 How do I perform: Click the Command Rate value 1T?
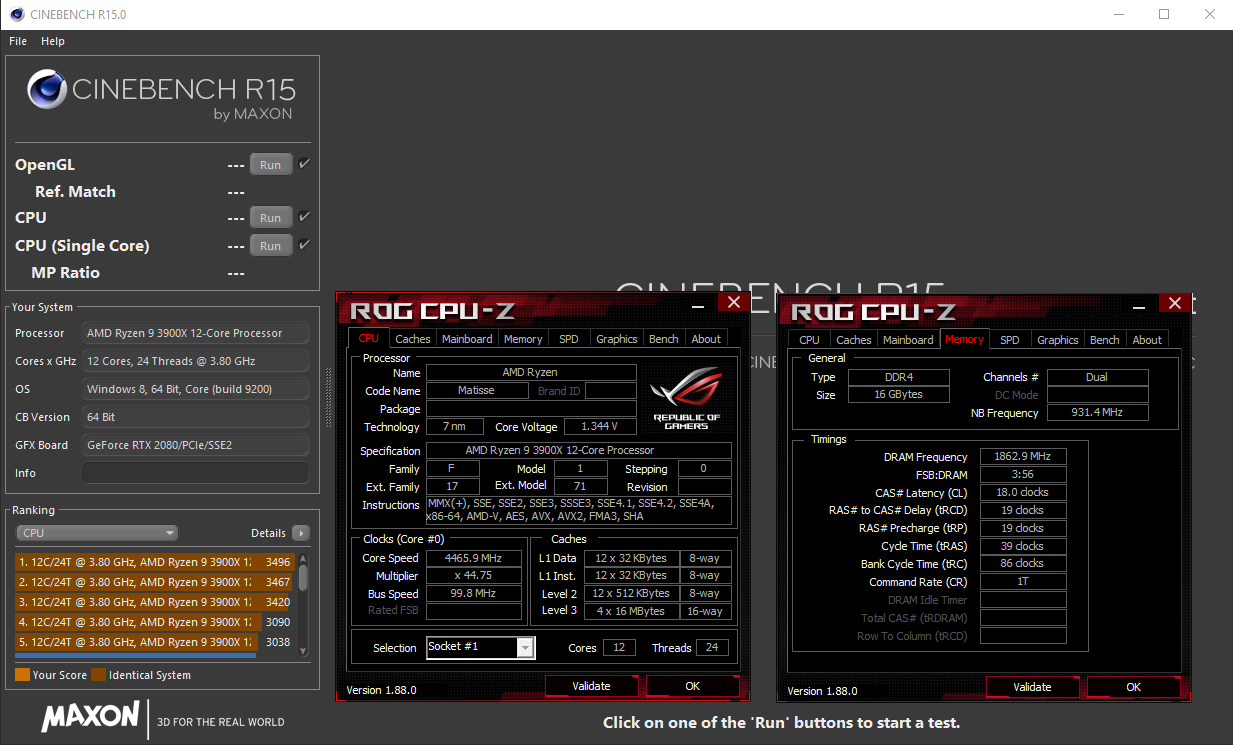click(1023, 582)
